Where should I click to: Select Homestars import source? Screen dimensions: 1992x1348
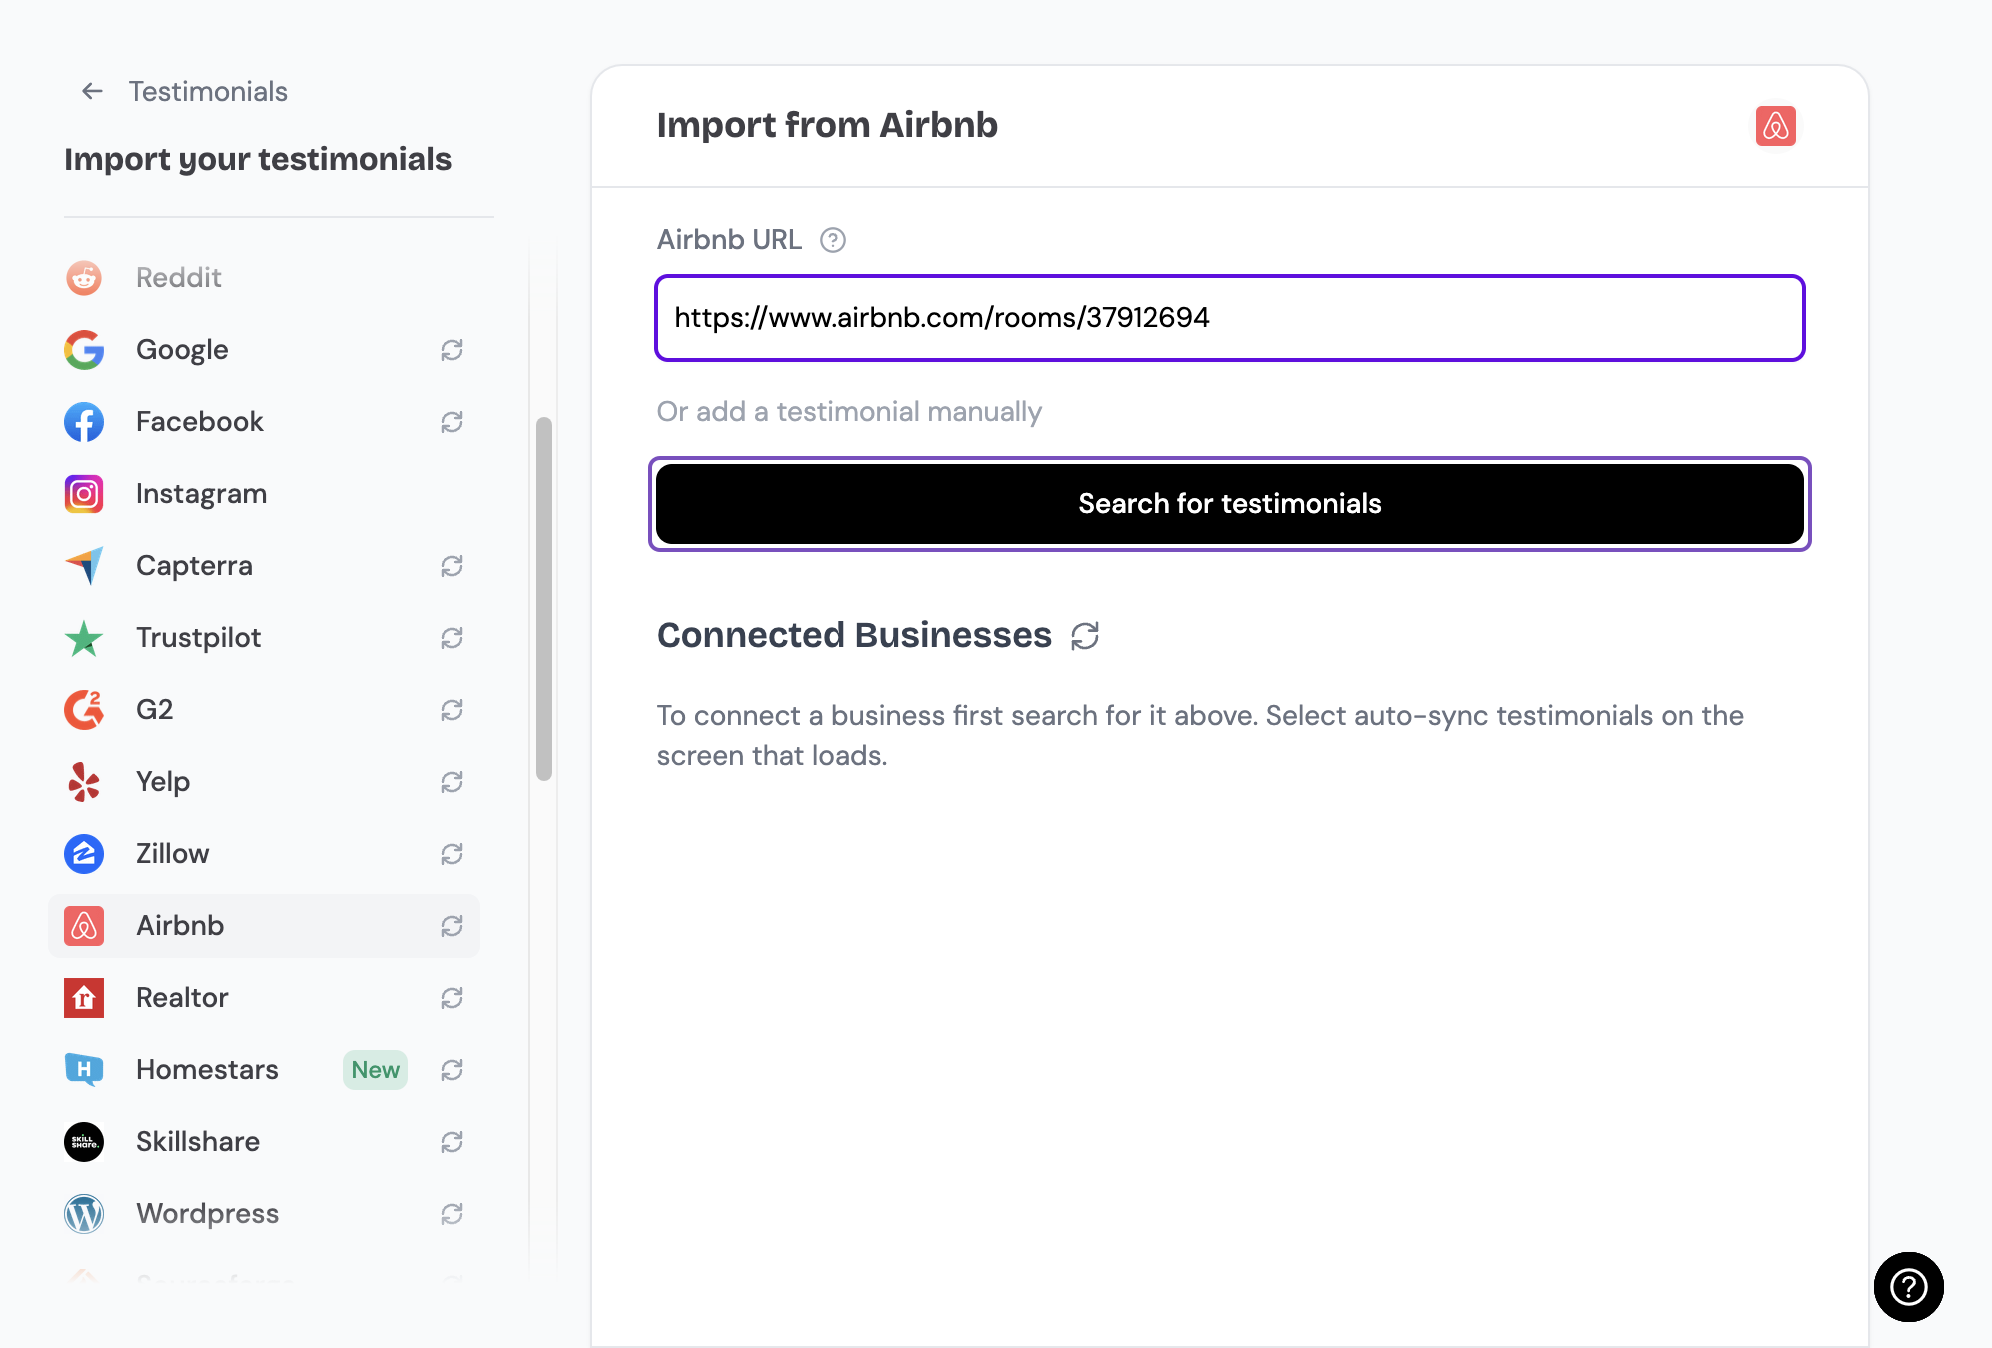pyautogui.click(x=264, y=1070)
